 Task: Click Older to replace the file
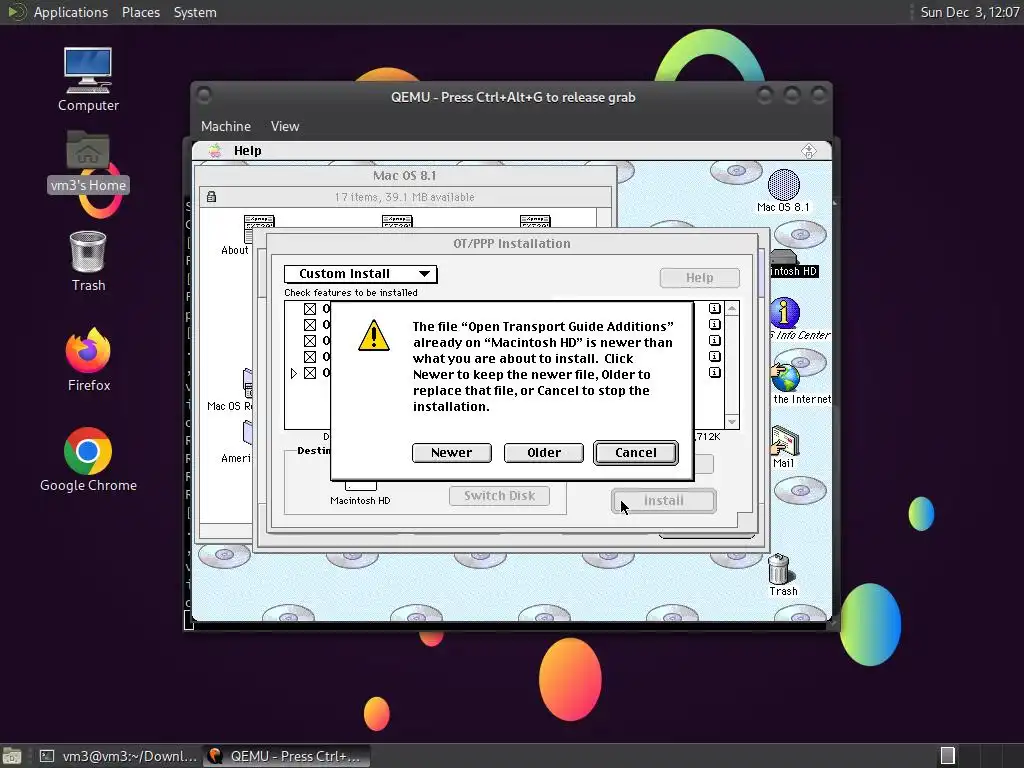click(x=543, y=453)
